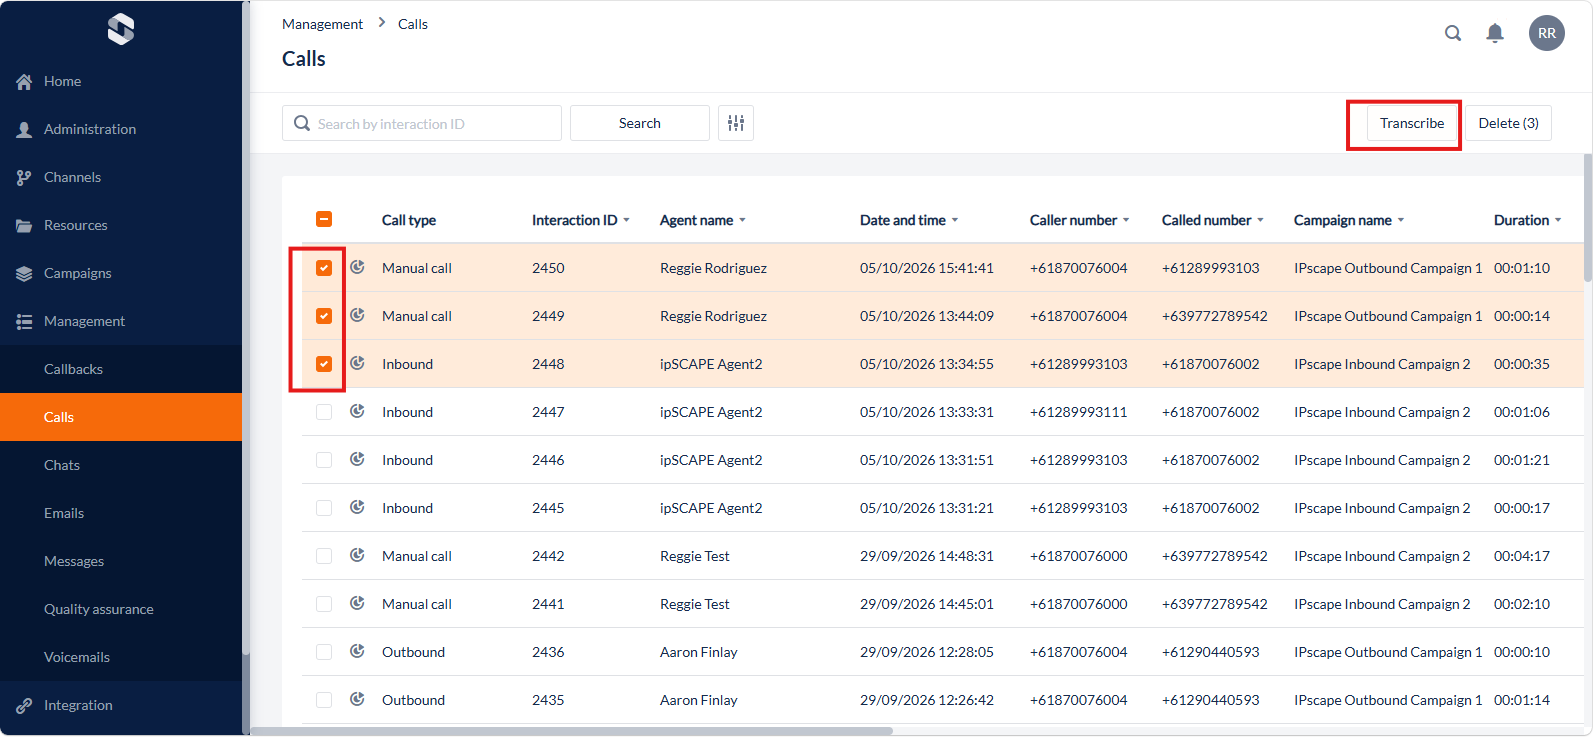Click the history icon for call 2436

point(357,651)
